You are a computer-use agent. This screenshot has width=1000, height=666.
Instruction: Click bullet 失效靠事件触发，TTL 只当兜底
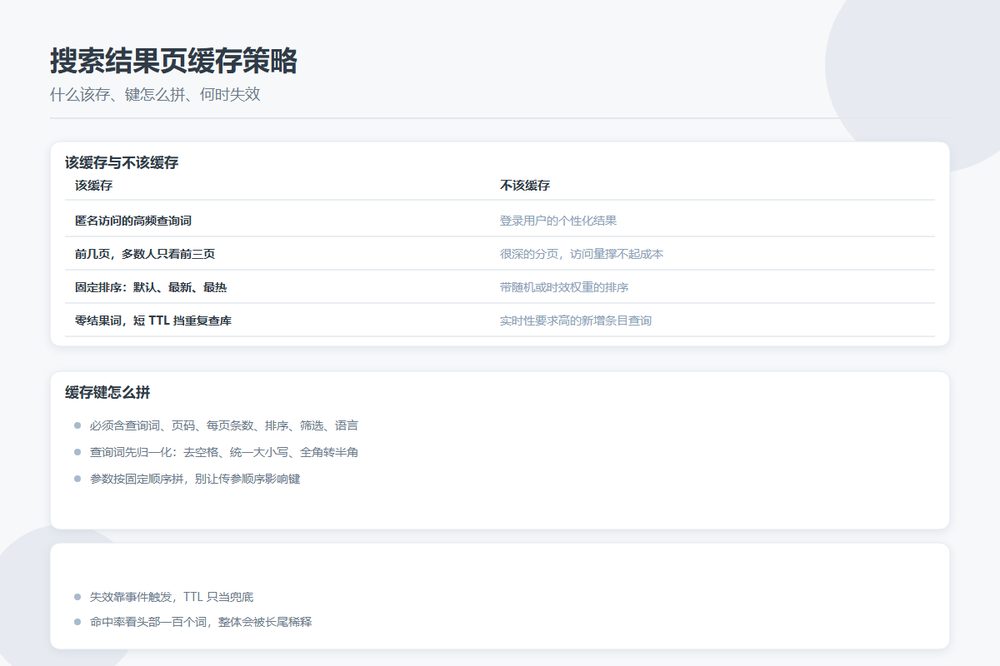[171, 597]
